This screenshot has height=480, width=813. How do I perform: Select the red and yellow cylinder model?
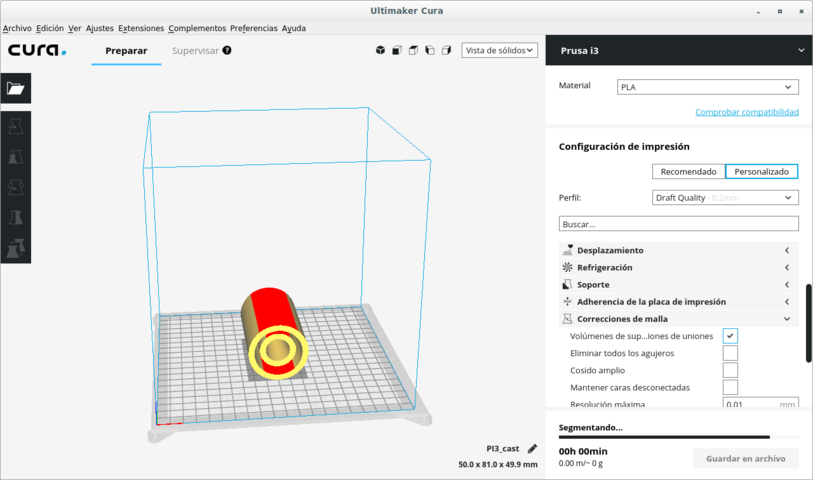tap(276, 332)
